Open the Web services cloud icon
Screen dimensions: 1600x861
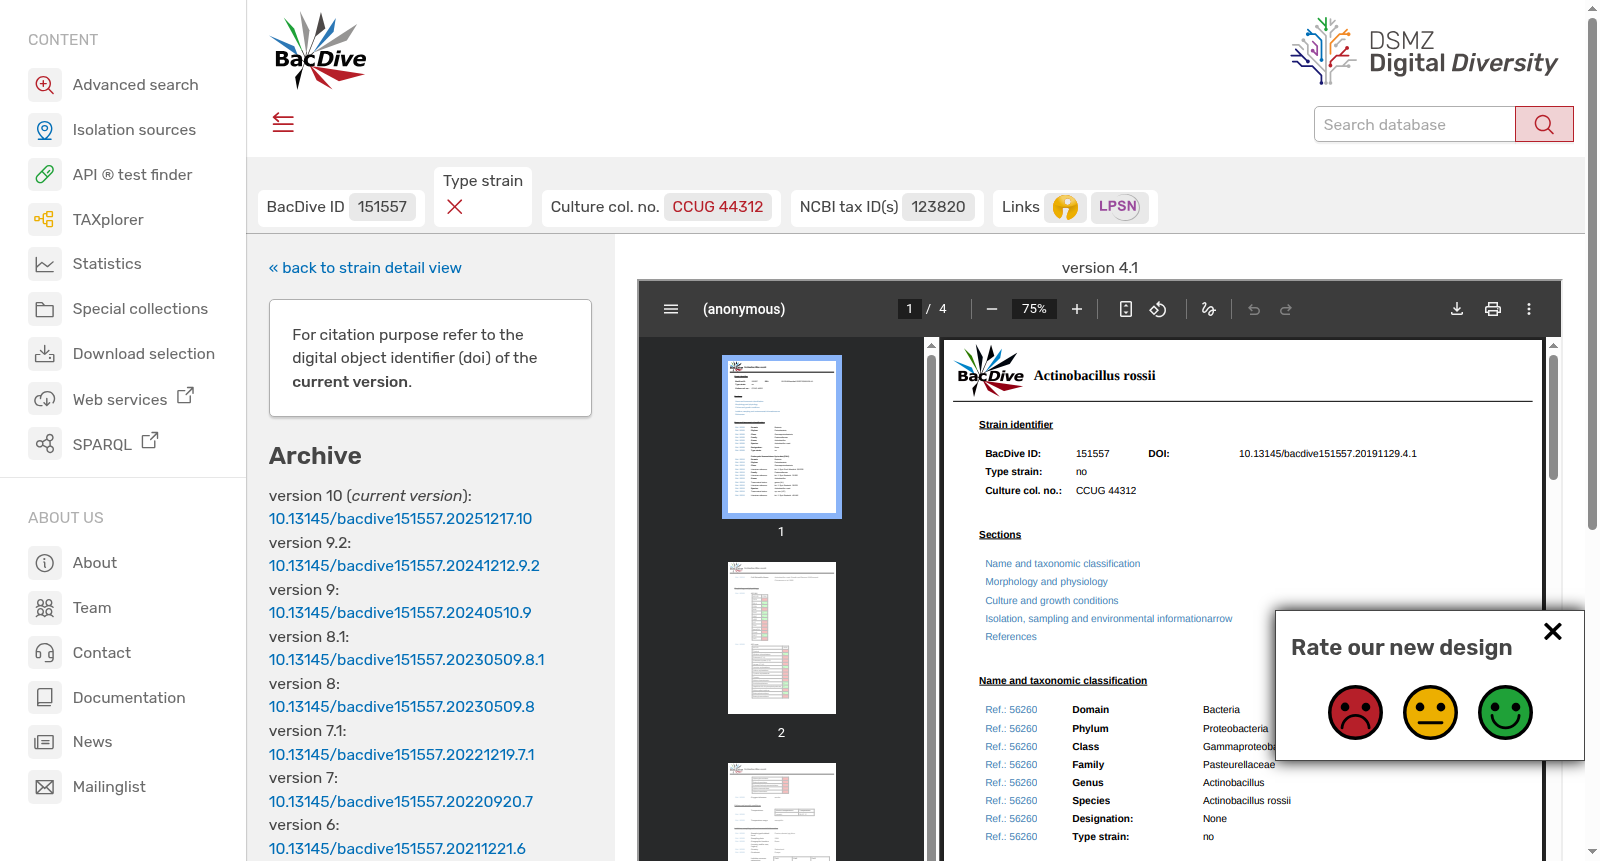pyautogui.click(x=45, y=399)
